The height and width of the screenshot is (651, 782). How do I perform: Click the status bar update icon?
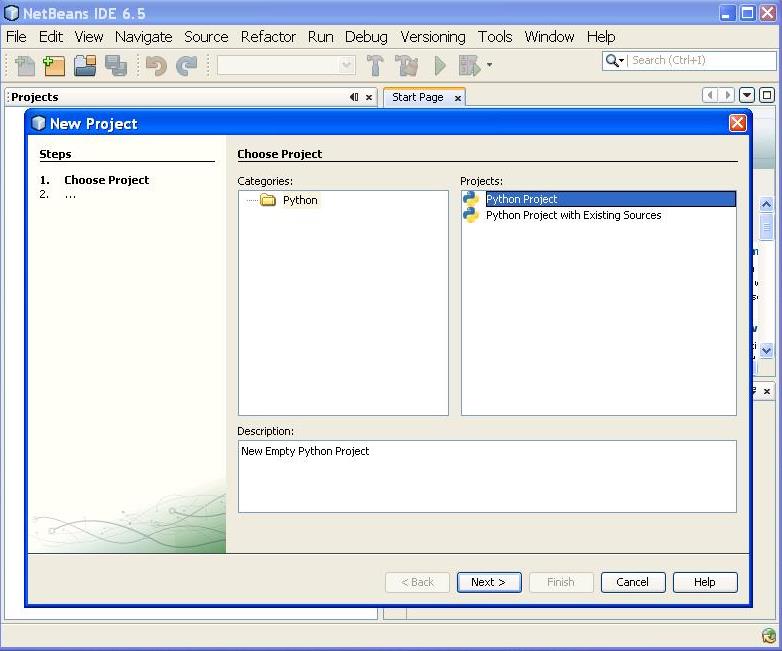(x=769, y=636)
